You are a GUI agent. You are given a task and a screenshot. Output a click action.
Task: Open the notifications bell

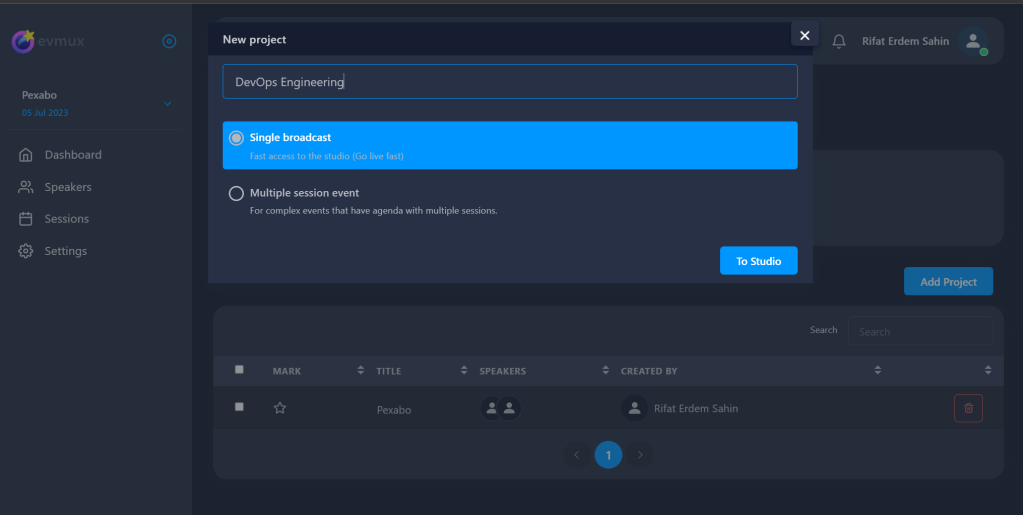tap(839, 41)
